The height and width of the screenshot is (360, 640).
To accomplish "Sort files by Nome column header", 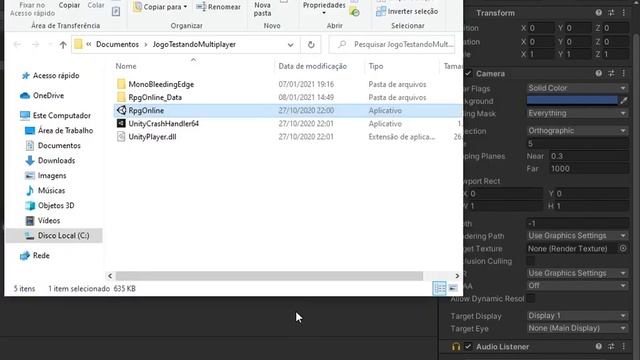I will pos(126,66).
